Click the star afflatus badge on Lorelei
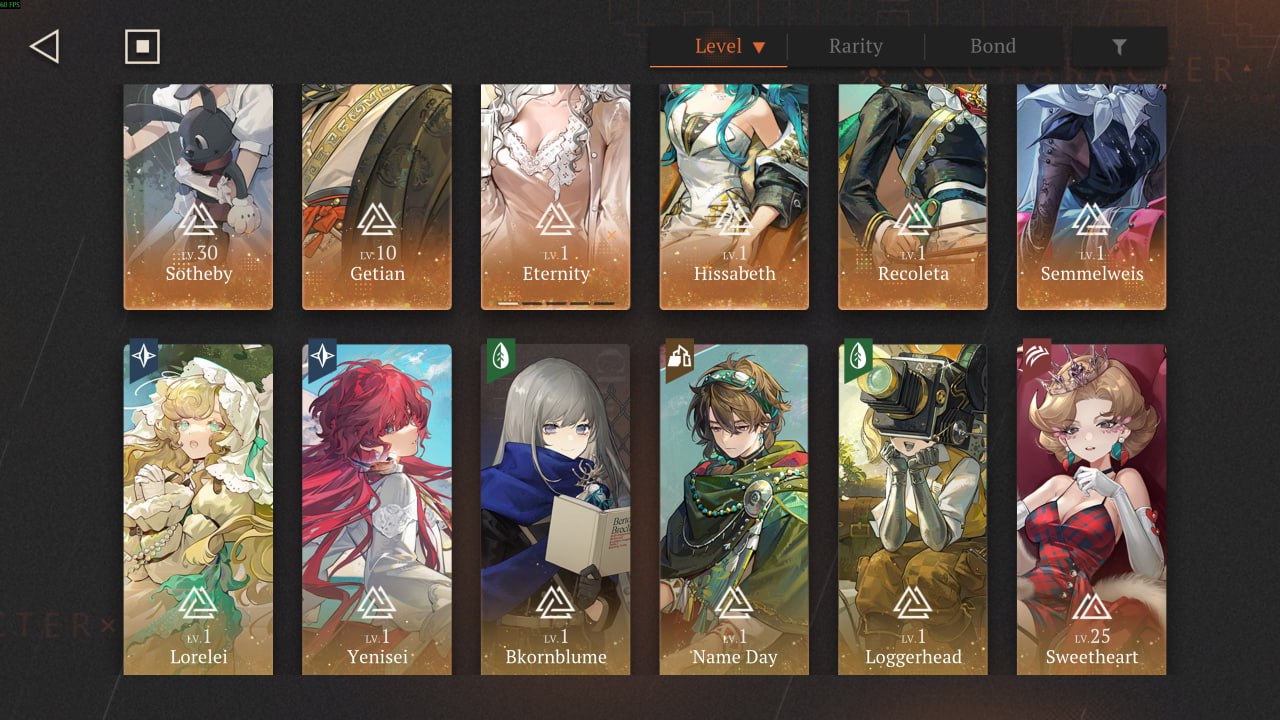Image resolution: width=1280 pixels, height=720 pixels. [144, 358]
